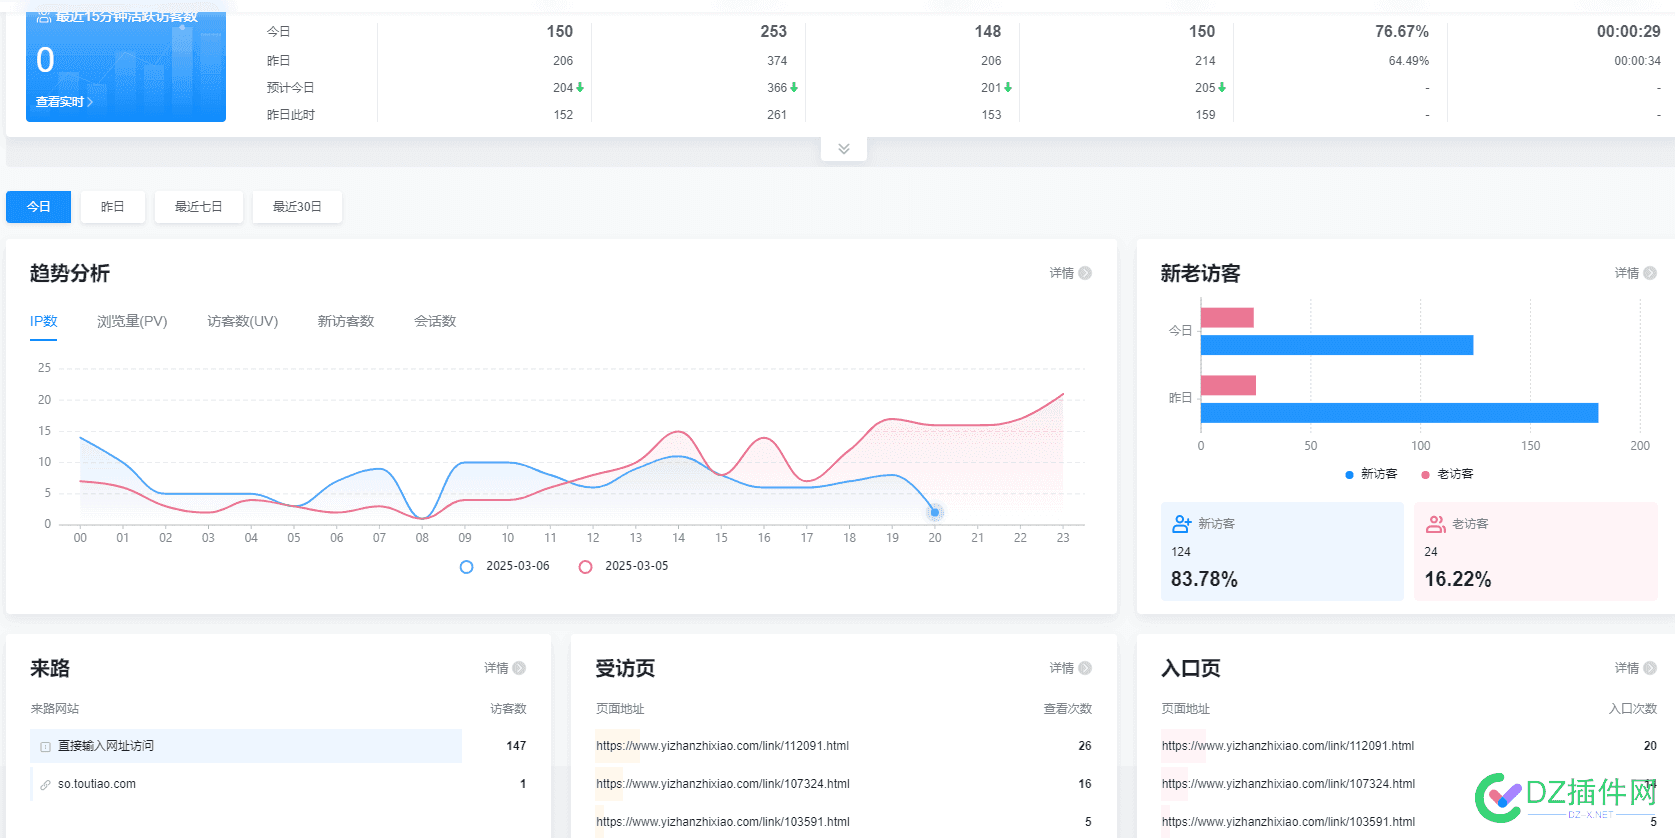Select the 浏览量(PV) metric tab

tap(132, 321)
